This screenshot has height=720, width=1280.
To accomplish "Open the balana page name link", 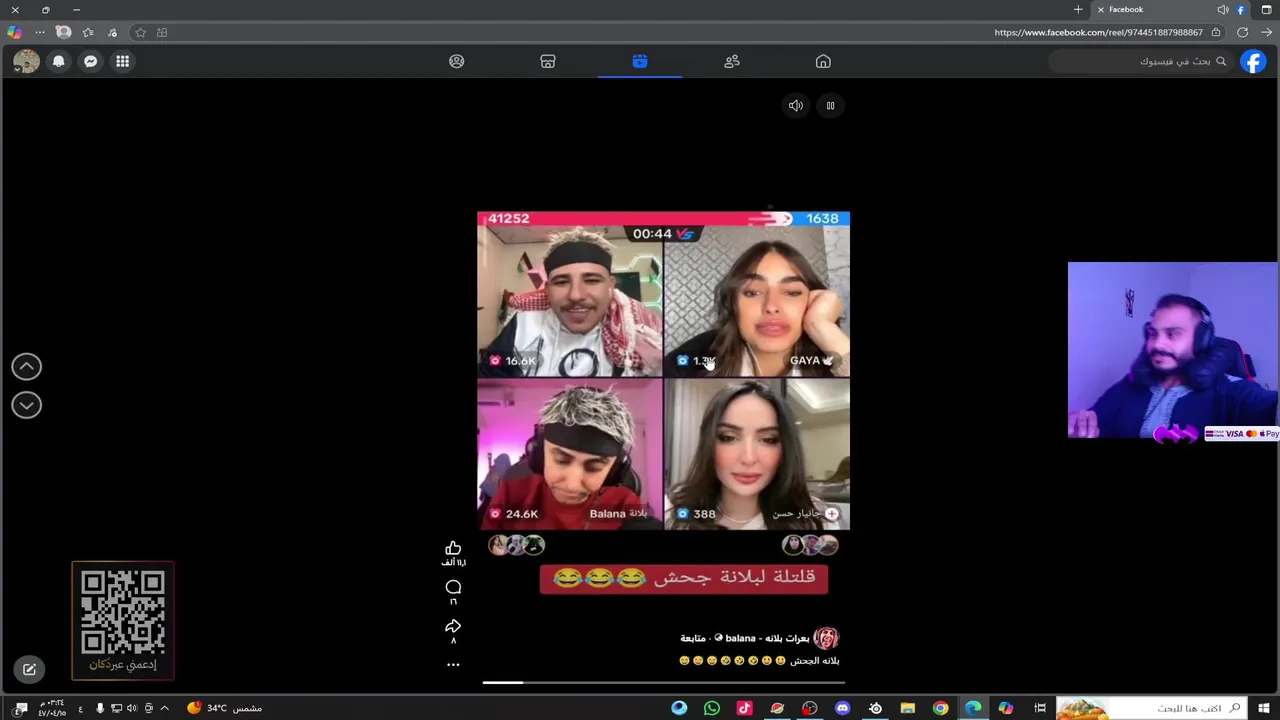I will [x=767, y=638].
